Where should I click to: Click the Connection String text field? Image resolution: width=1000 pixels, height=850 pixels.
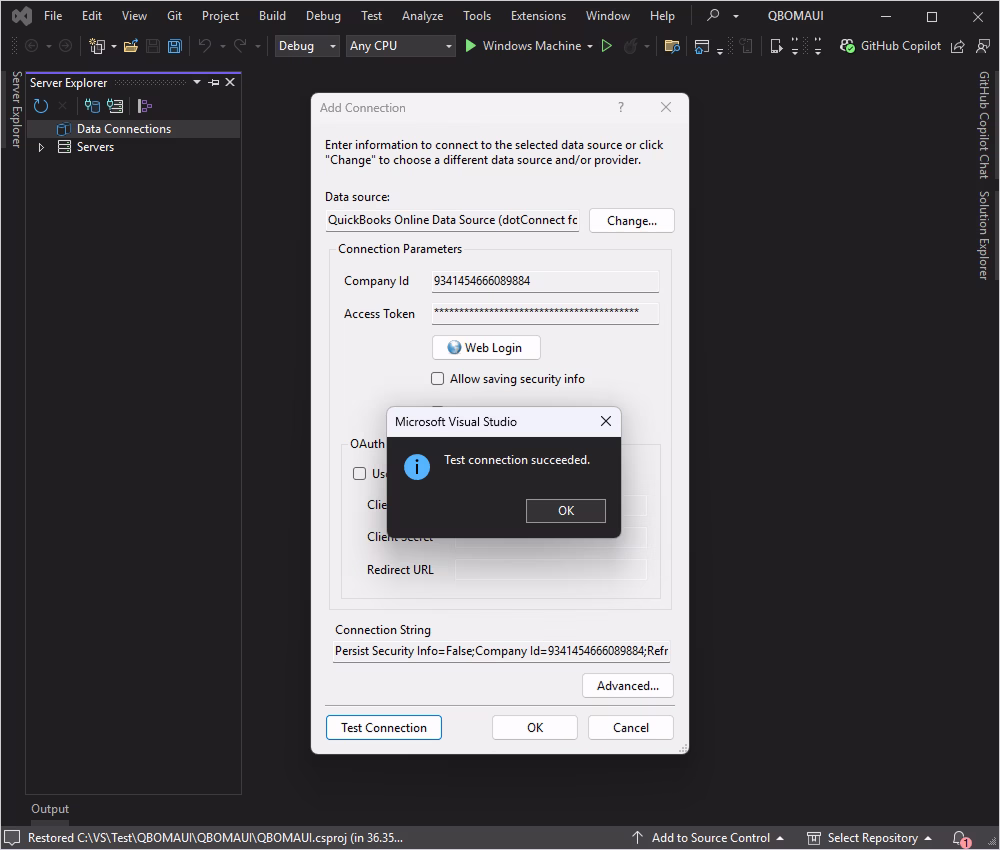(x=501, y=651)
